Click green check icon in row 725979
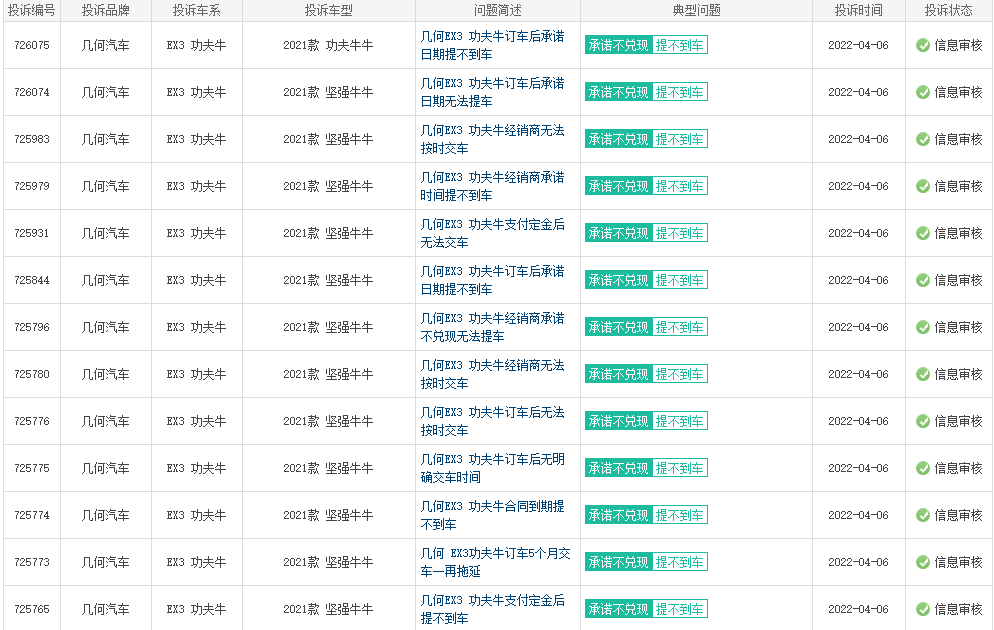This screenshot has height=630, width=994. tap(923, 186)
